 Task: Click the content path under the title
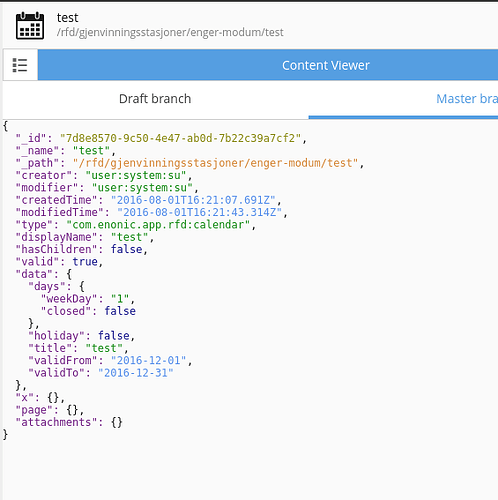pos(170,32)
